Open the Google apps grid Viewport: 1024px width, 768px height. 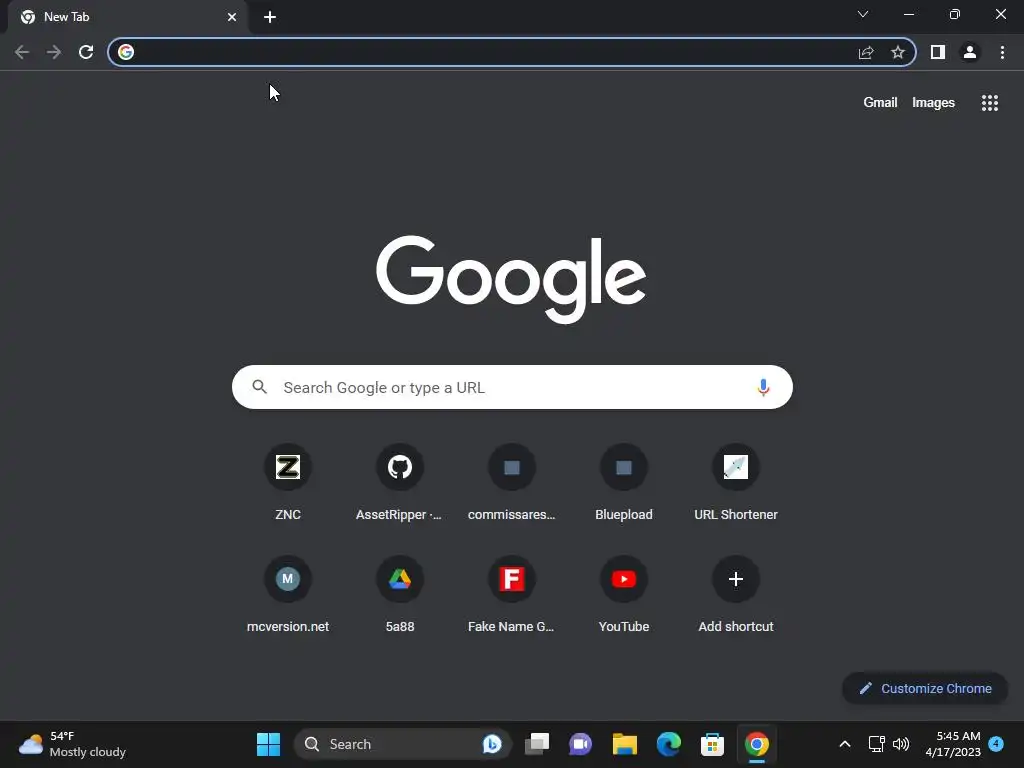[989, 103]
